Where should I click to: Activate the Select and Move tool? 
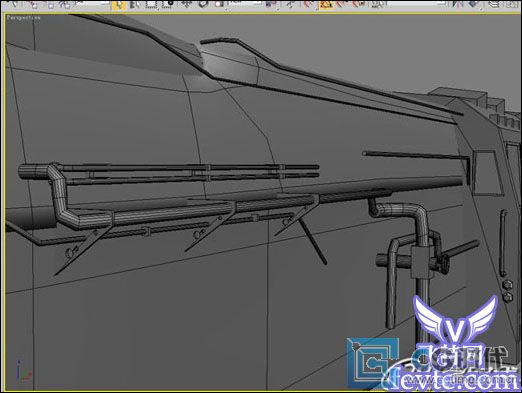187,5
